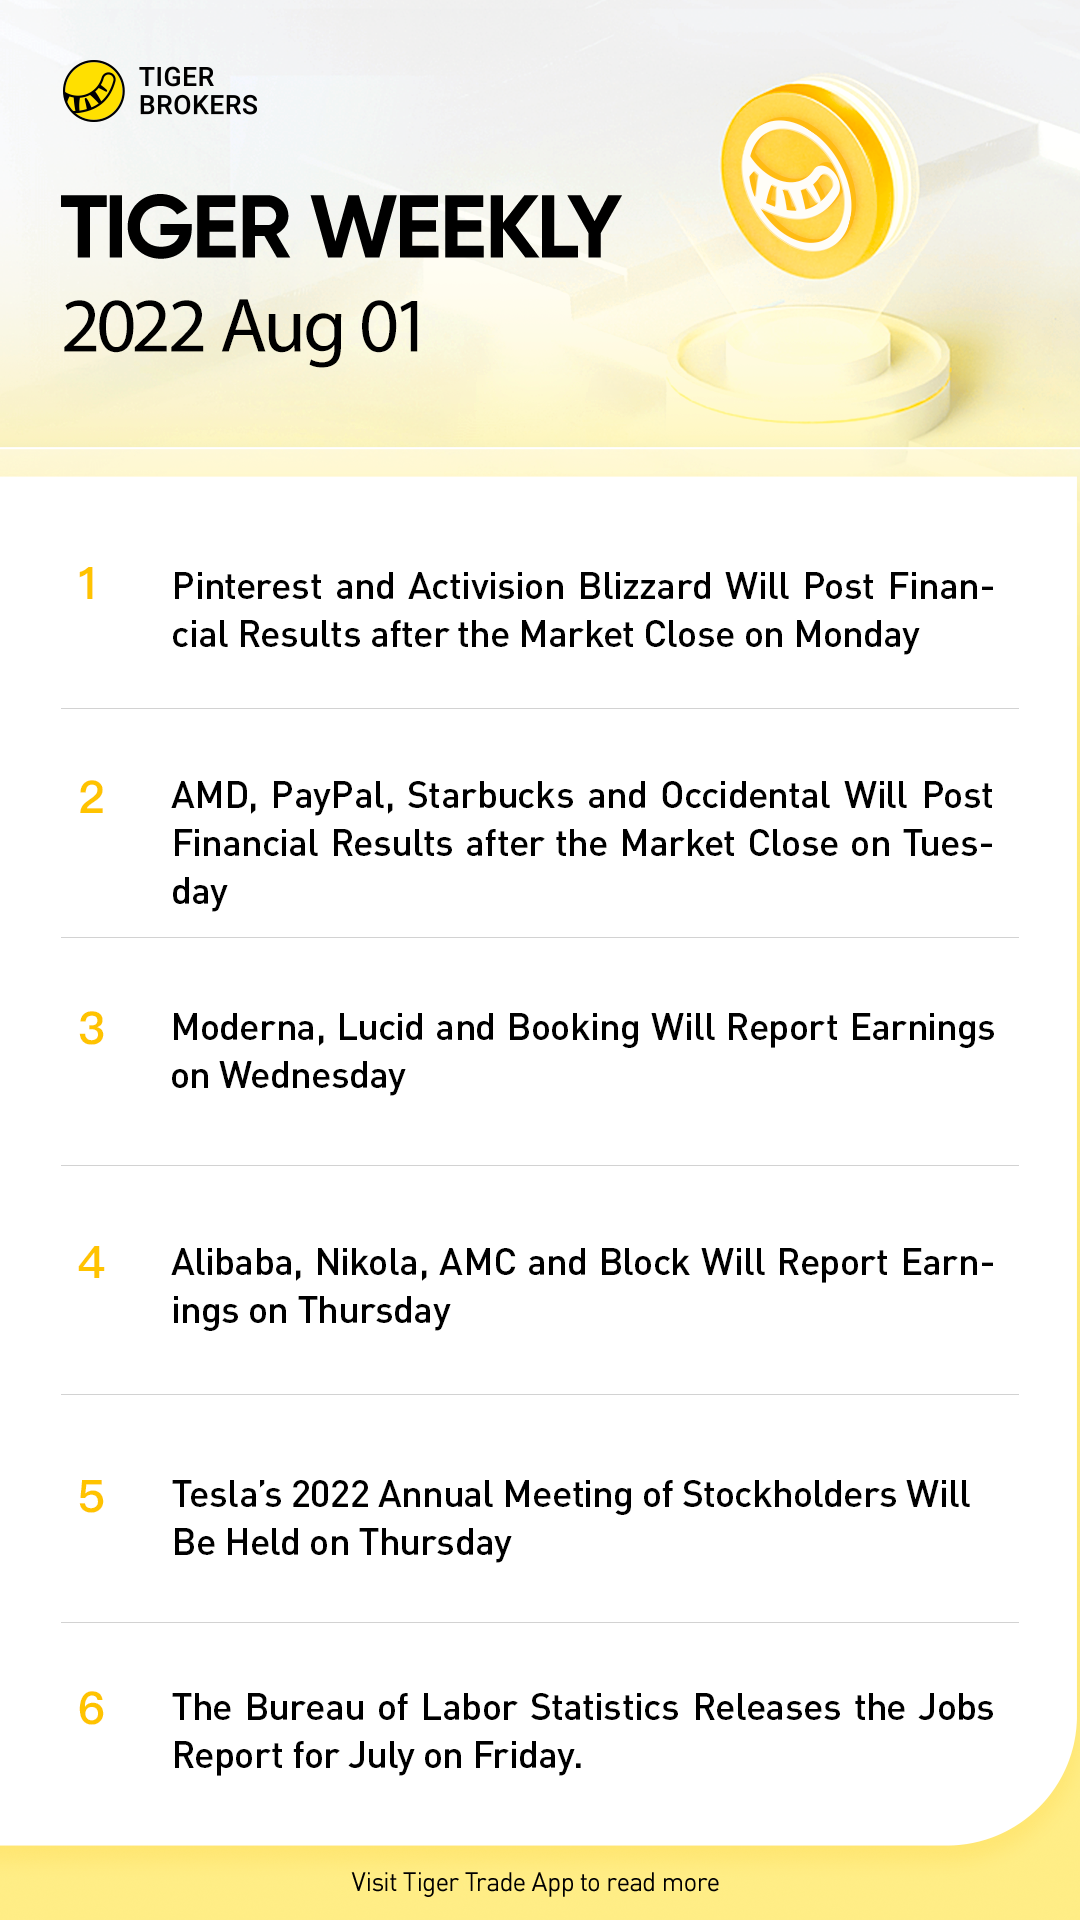Select the yellow number 5 marker
Viewport: 1080px width, 1920px height.
[91, 1497]
